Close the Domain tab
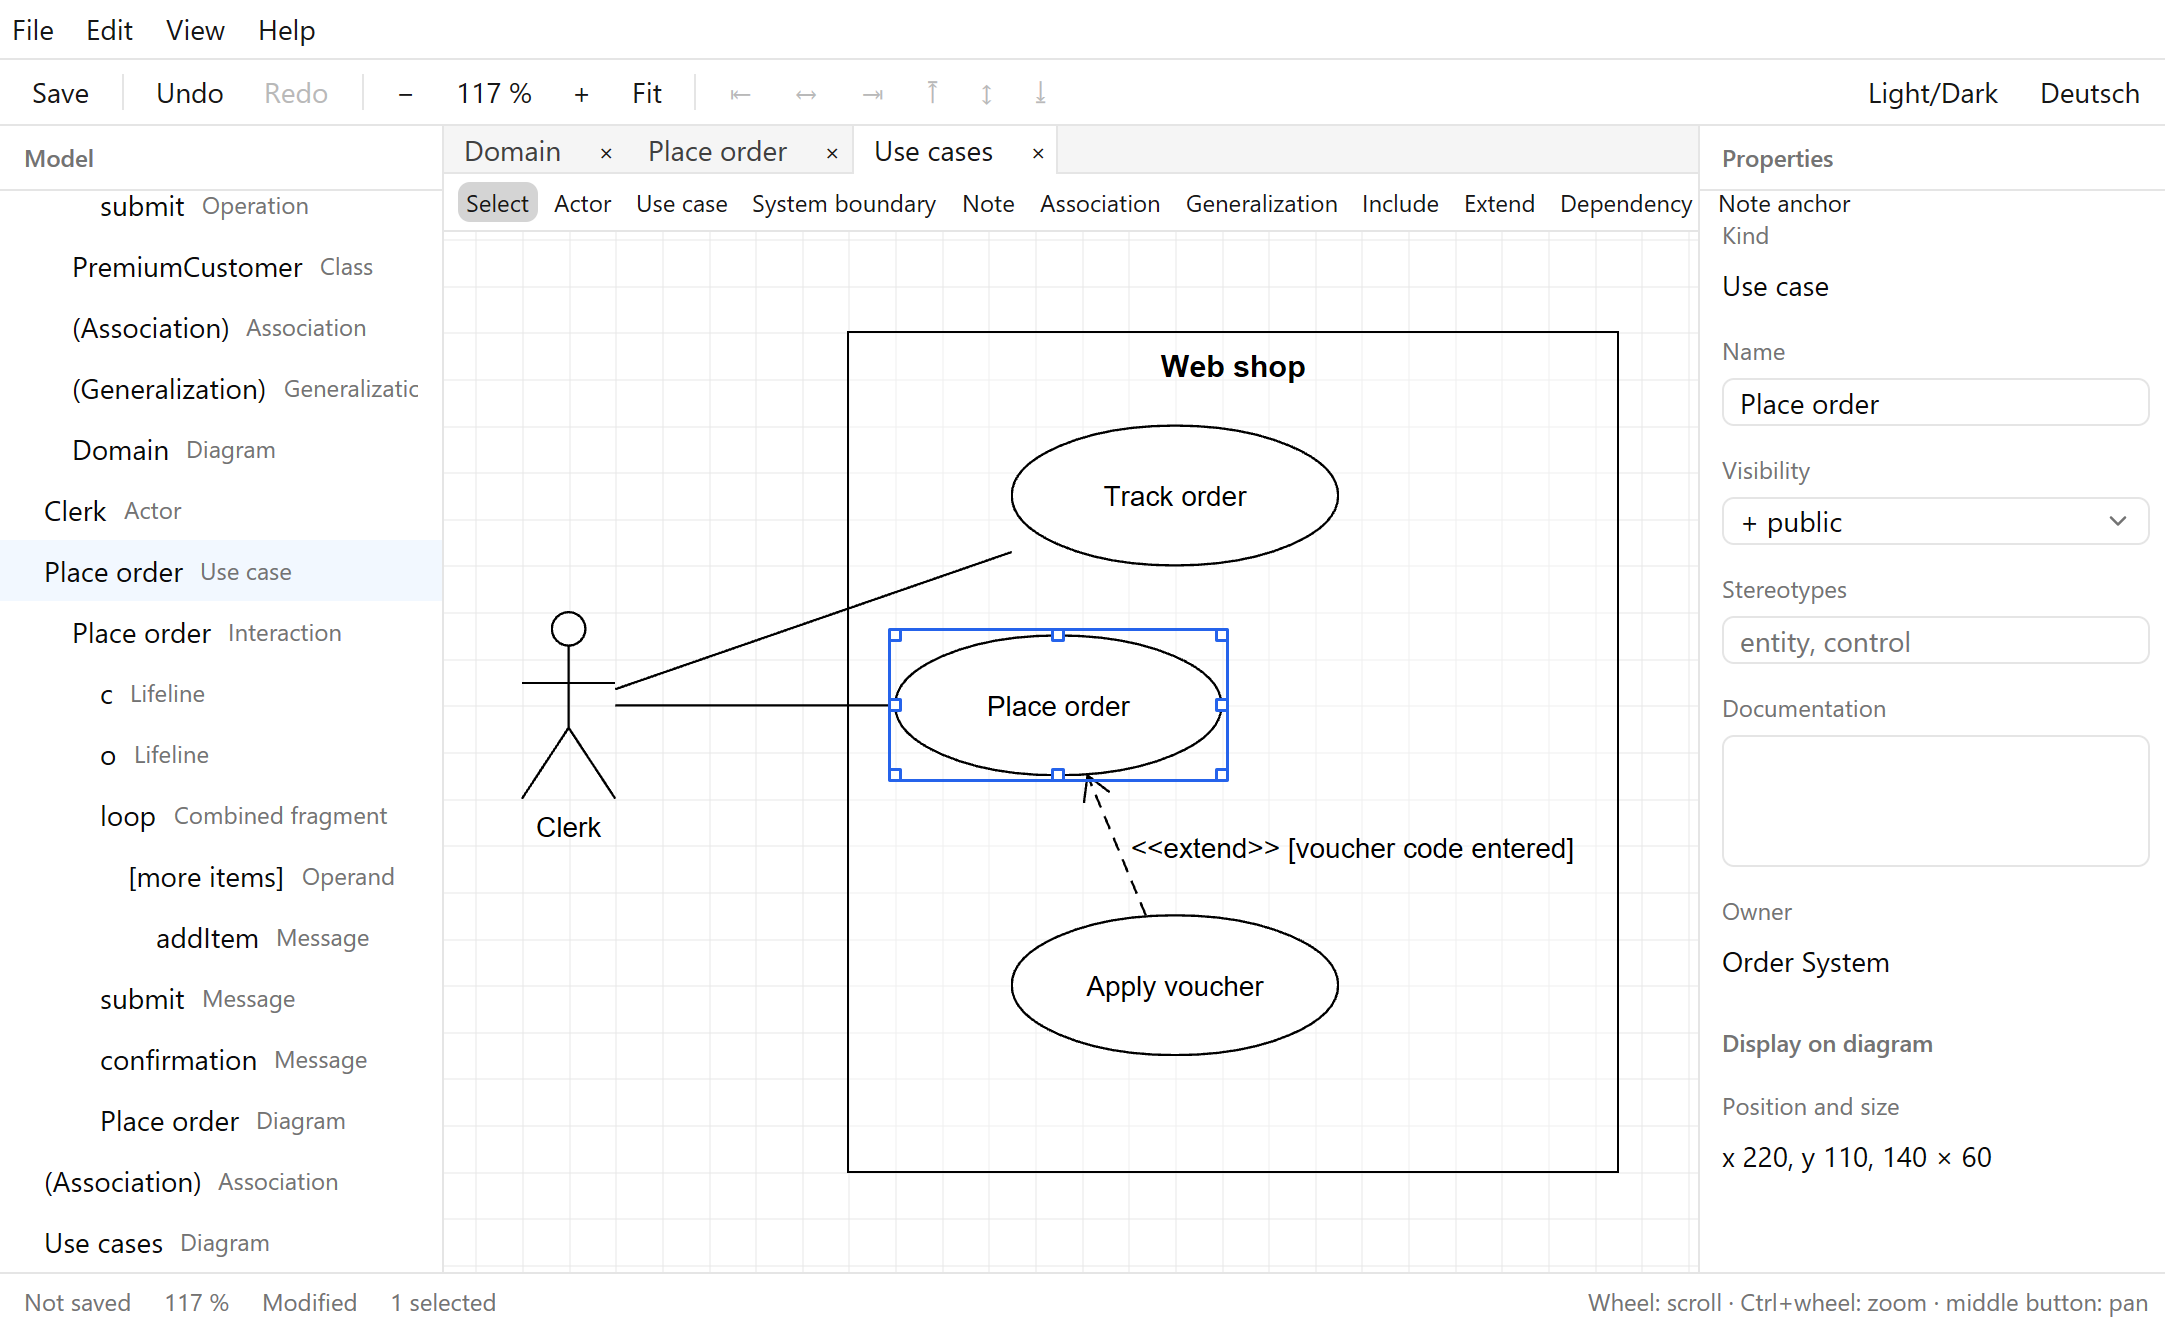Viewport: 2165px width, 1329px height. [606, 153]
